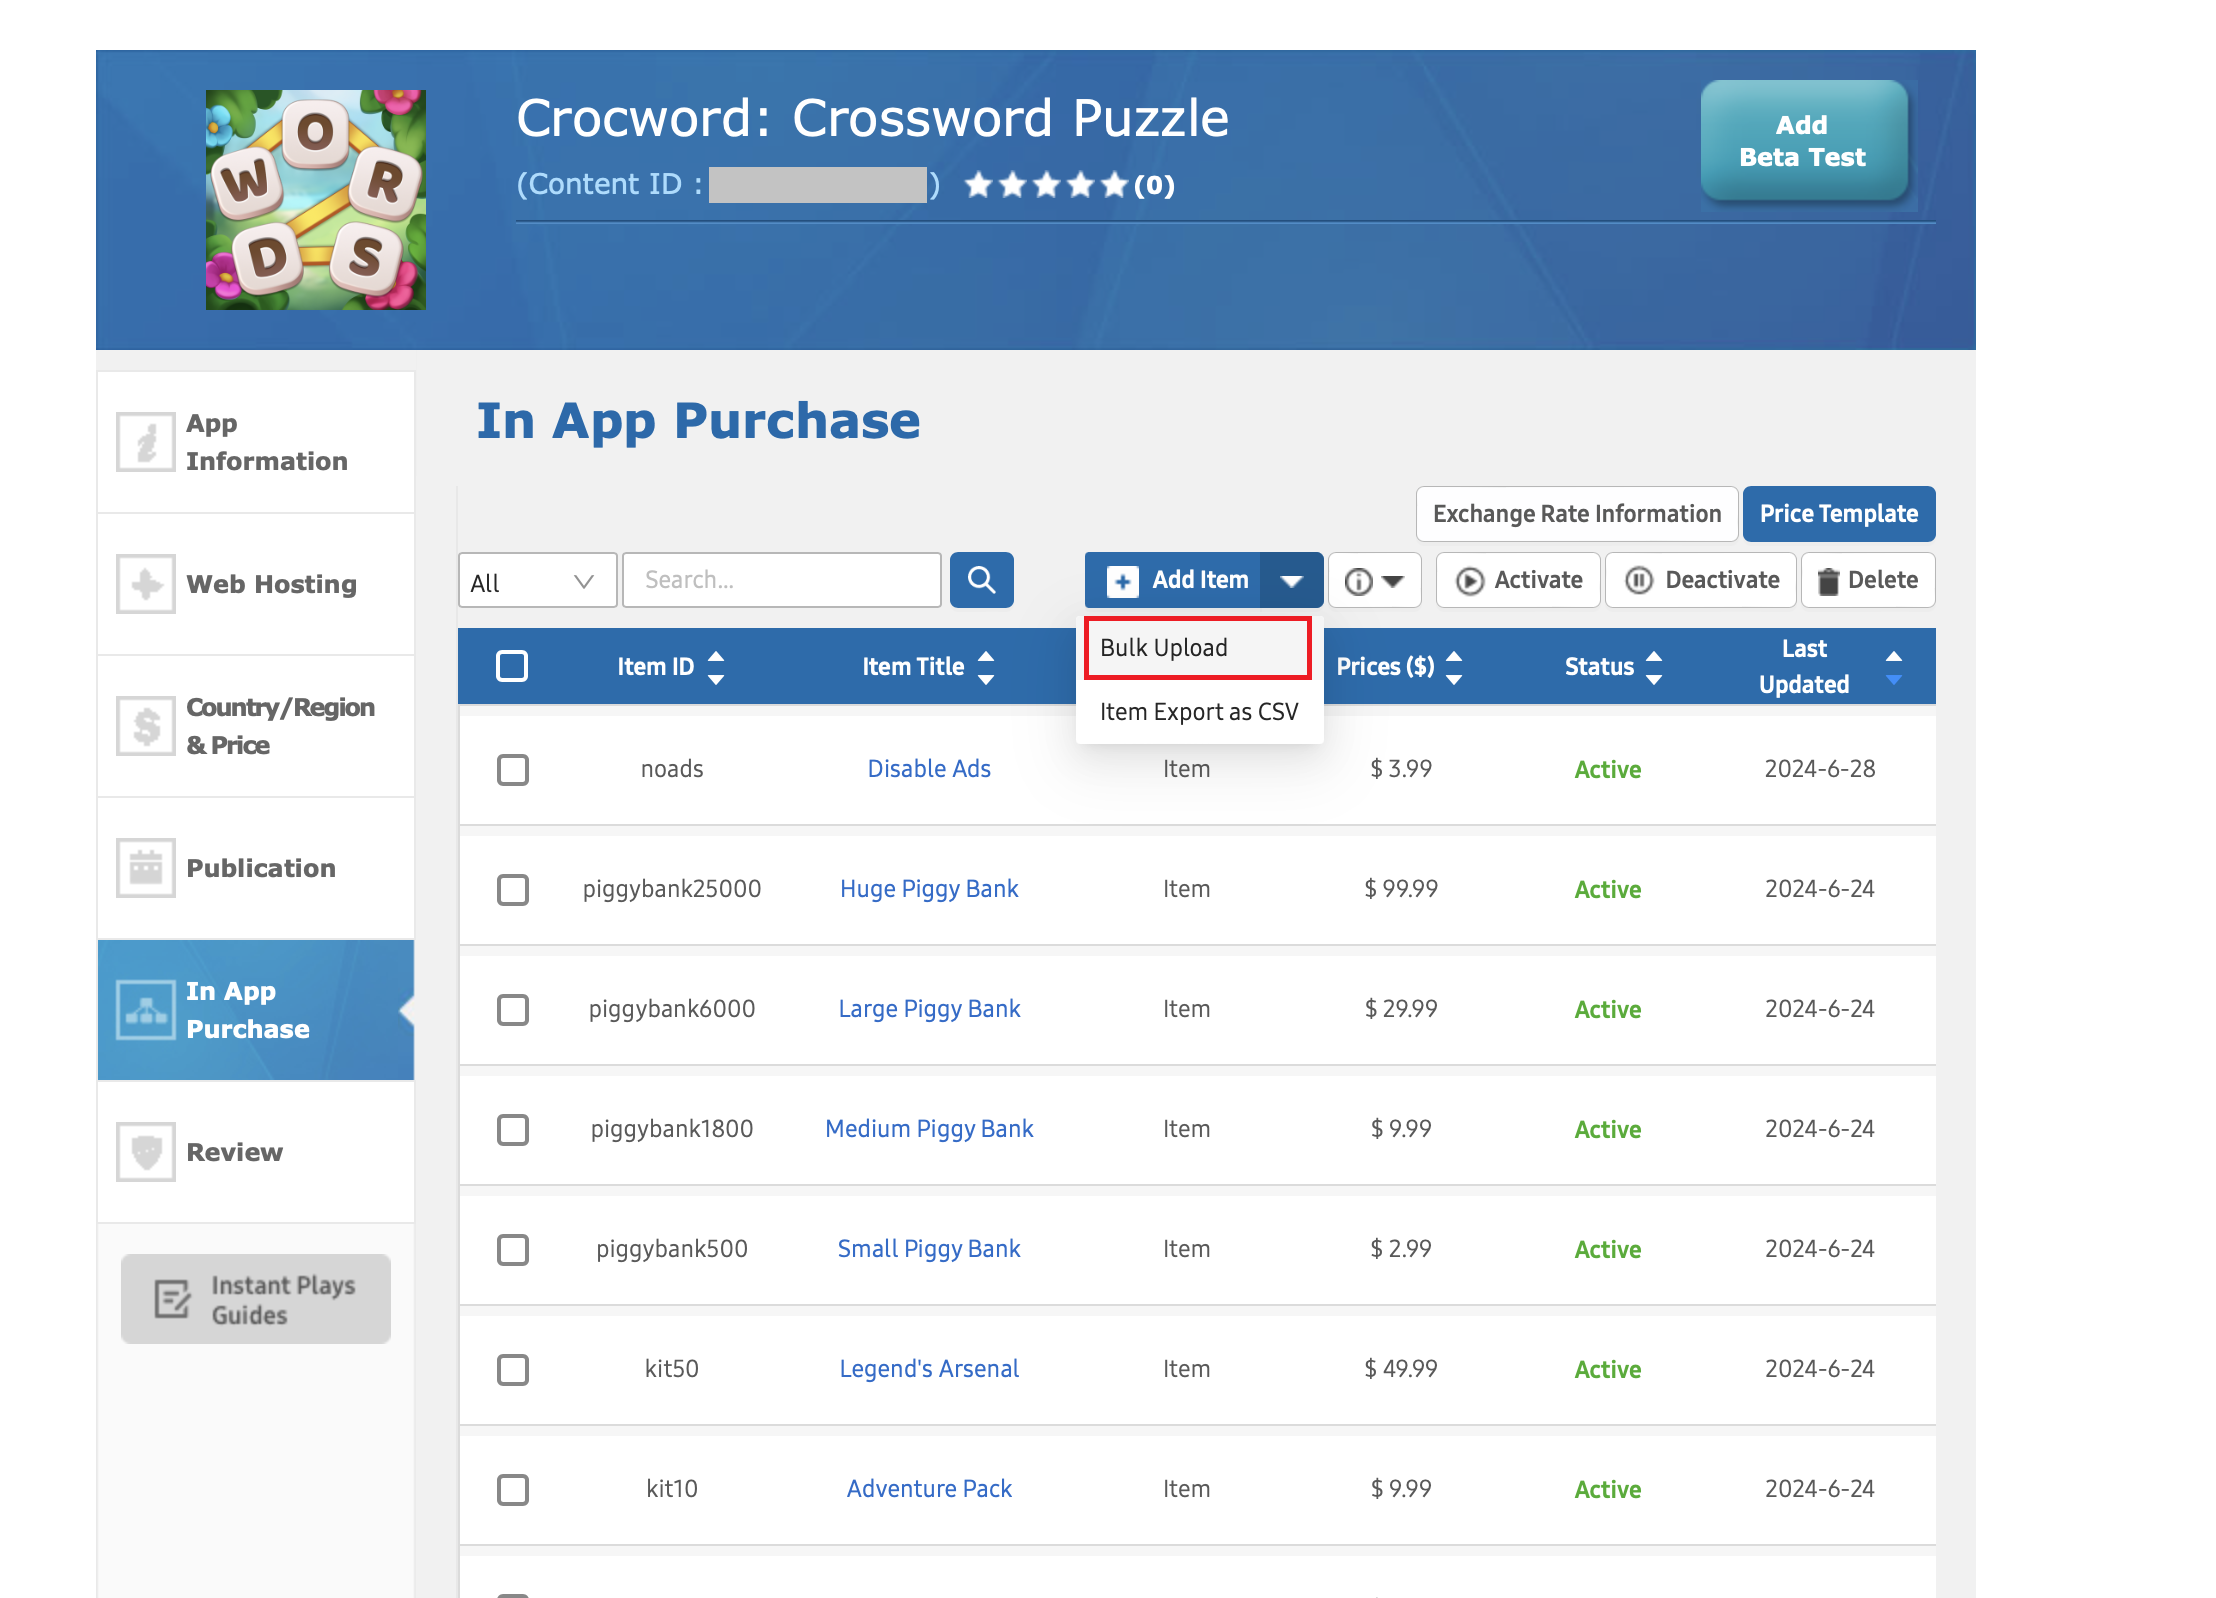The image size is (2216, 1598).
Task: Check the select-all checkbox in table header
Action: pyautogui.click(x=512, y=665)
